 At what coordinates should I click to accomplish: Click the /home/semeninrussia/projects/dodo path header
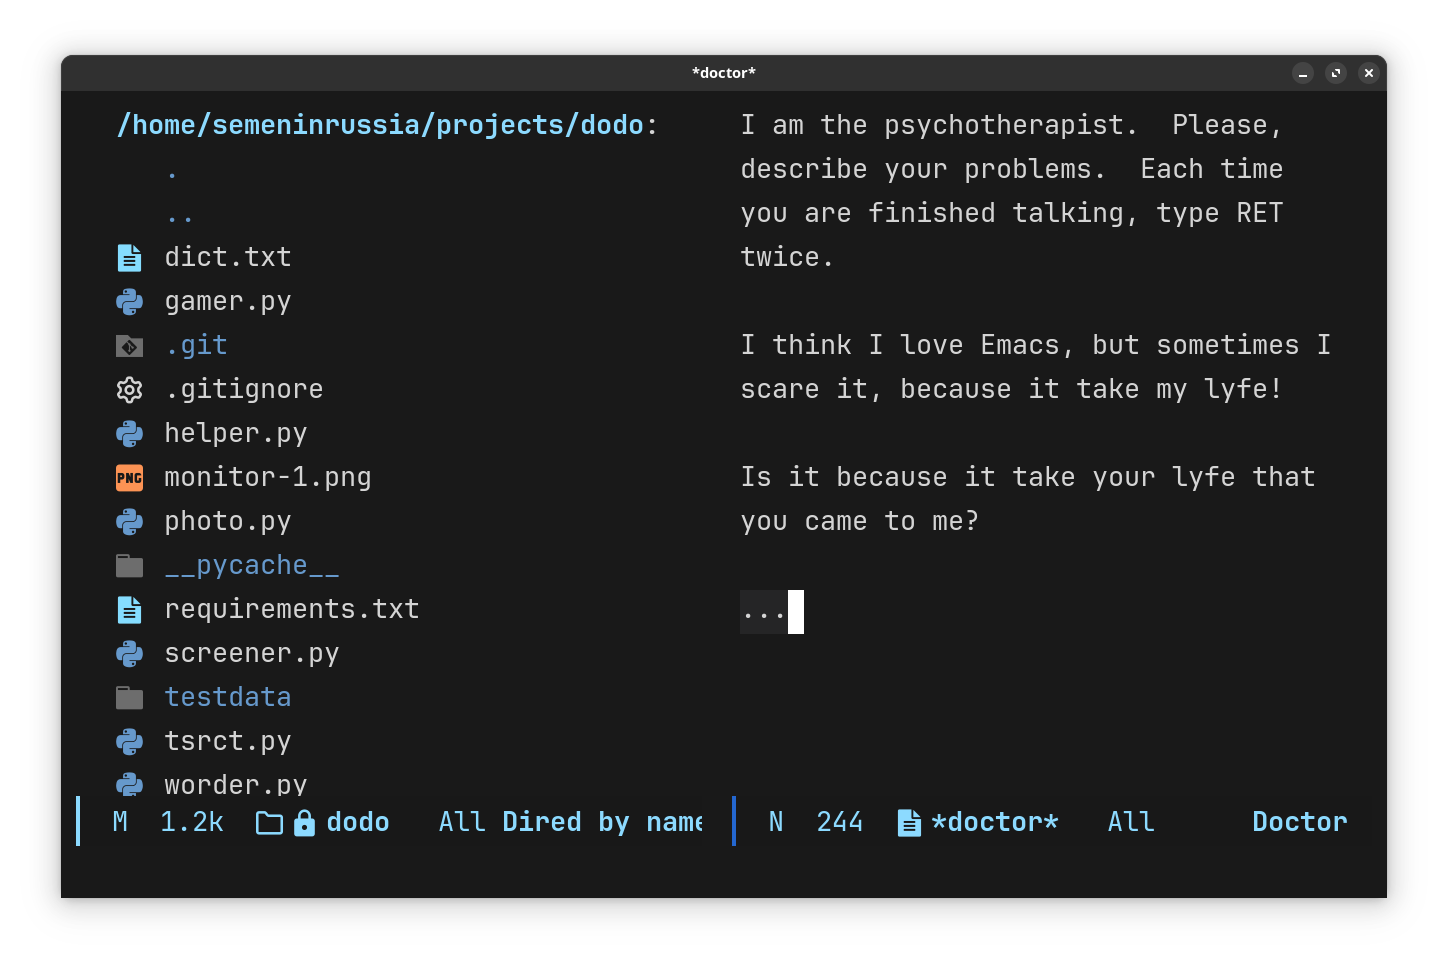(x=380, y=126)
